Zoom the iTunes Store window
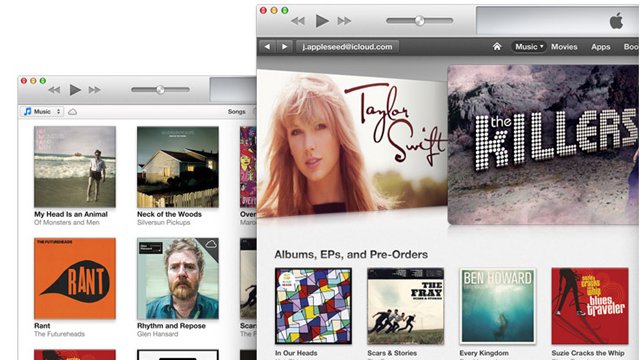640x360 pixels. coord(284,10)
